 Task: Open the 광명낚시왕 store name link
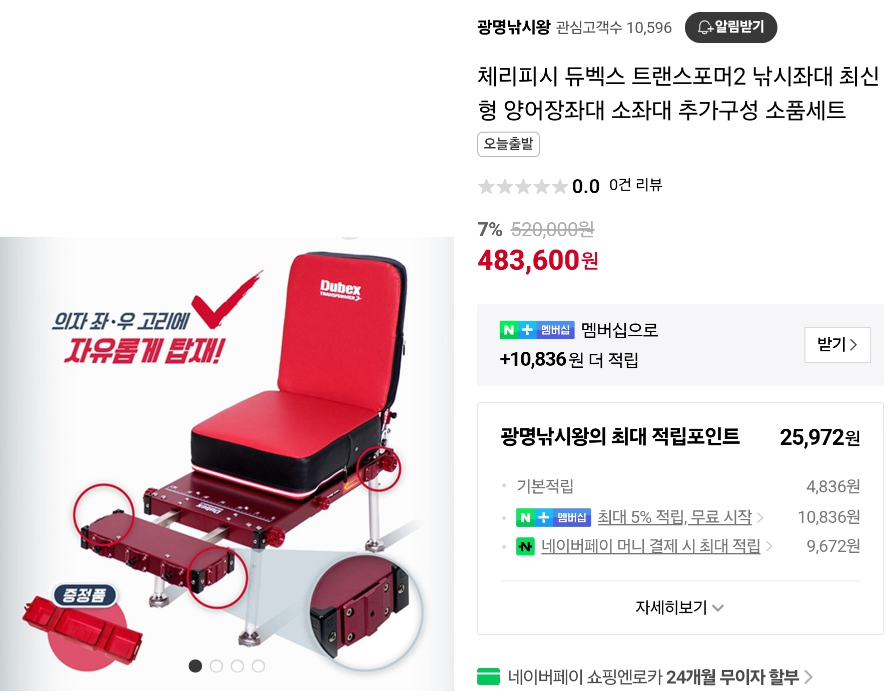514,27
